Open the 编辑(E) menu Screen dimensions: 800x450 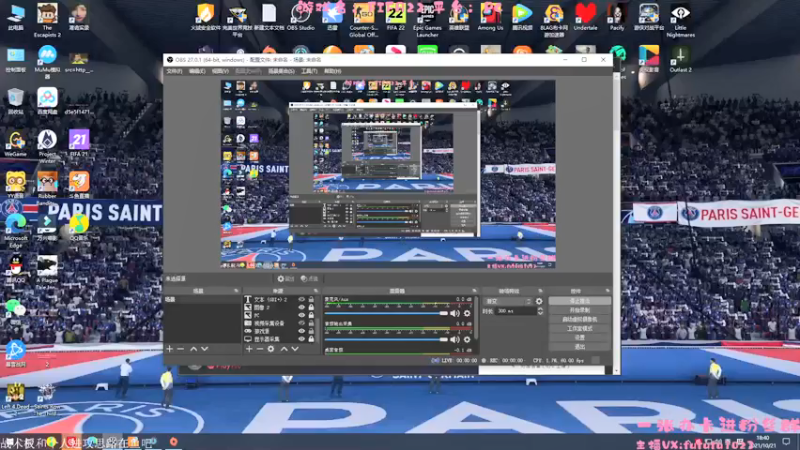click(x=197, y=71)
